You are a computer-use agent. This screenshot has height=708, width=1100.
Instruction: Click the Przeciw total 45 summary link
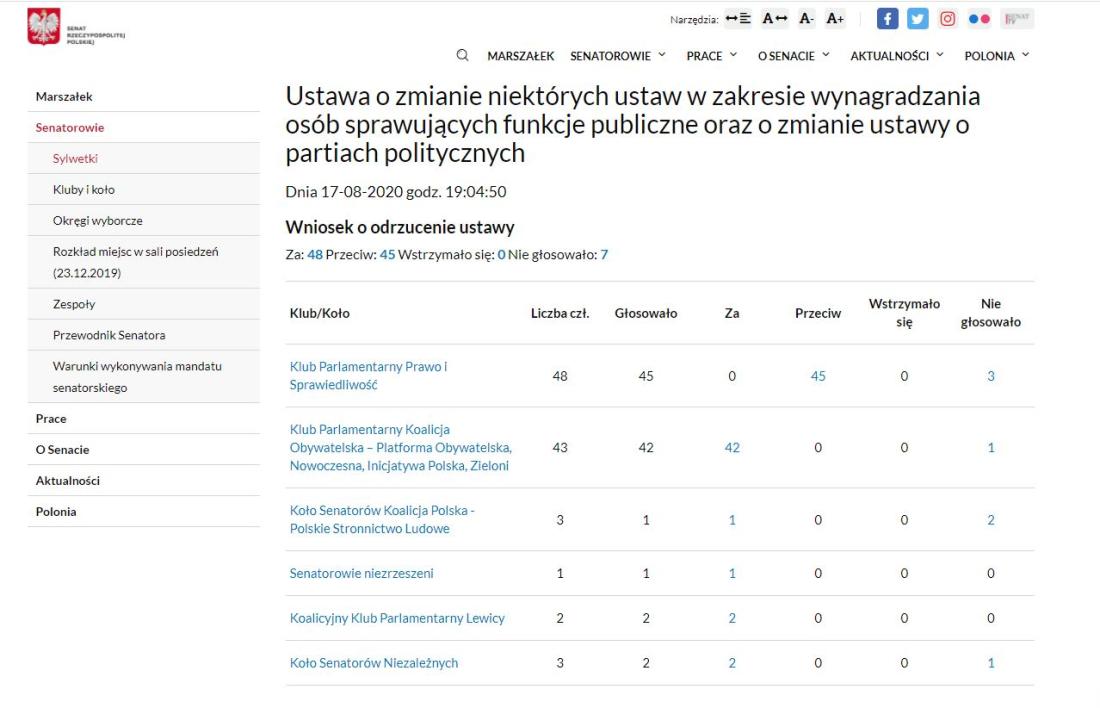click(387, 255)
